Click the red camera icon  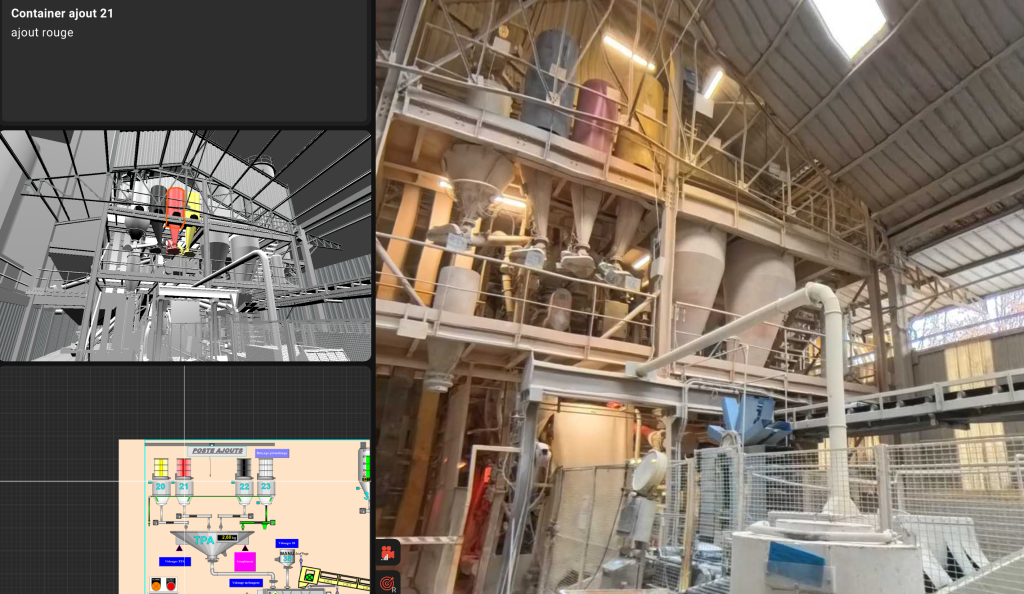pyautogui.click(x=387, y=553)
